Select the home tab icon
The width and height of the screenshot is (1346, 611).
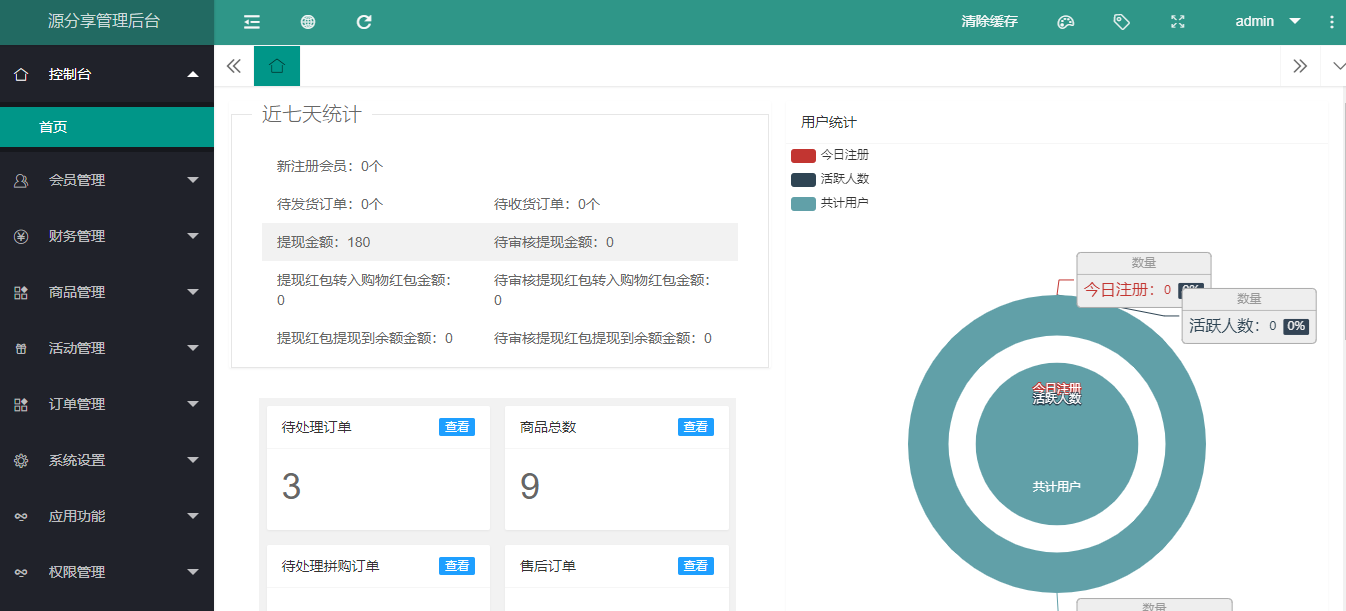pyautogui.click(x=277, y=66)
